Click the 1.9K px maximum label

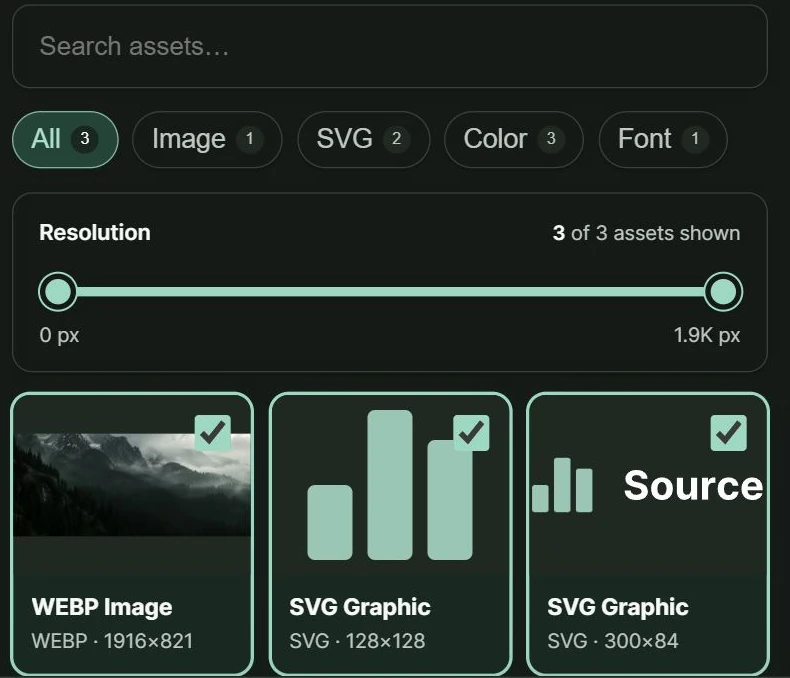coord(707,335)
